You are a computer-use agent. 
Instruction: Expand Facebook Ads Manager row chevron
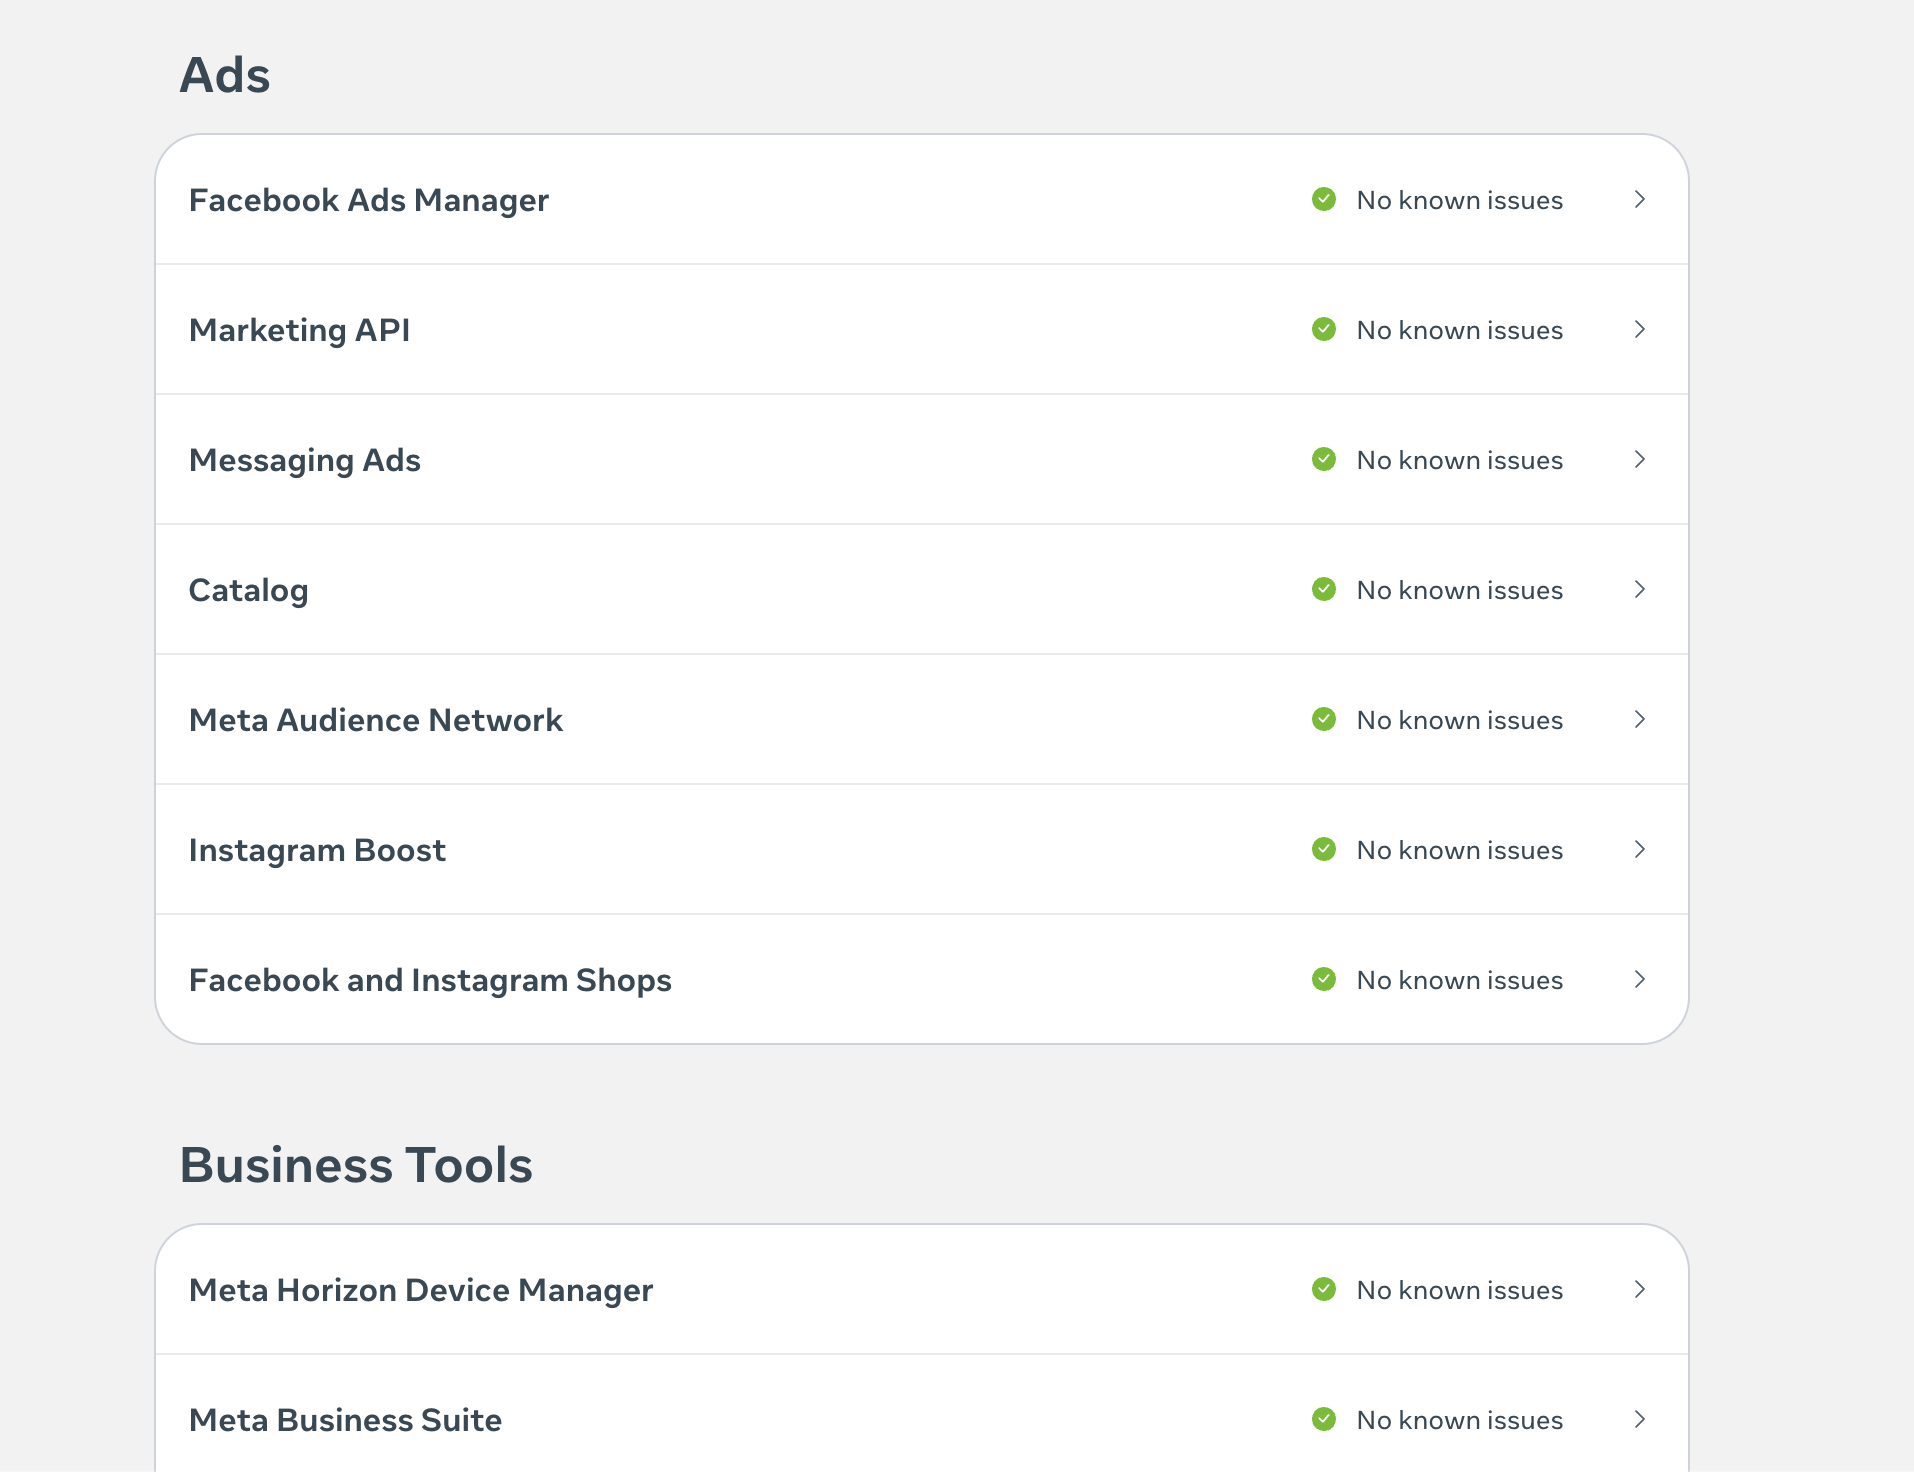coord(1640,199)
